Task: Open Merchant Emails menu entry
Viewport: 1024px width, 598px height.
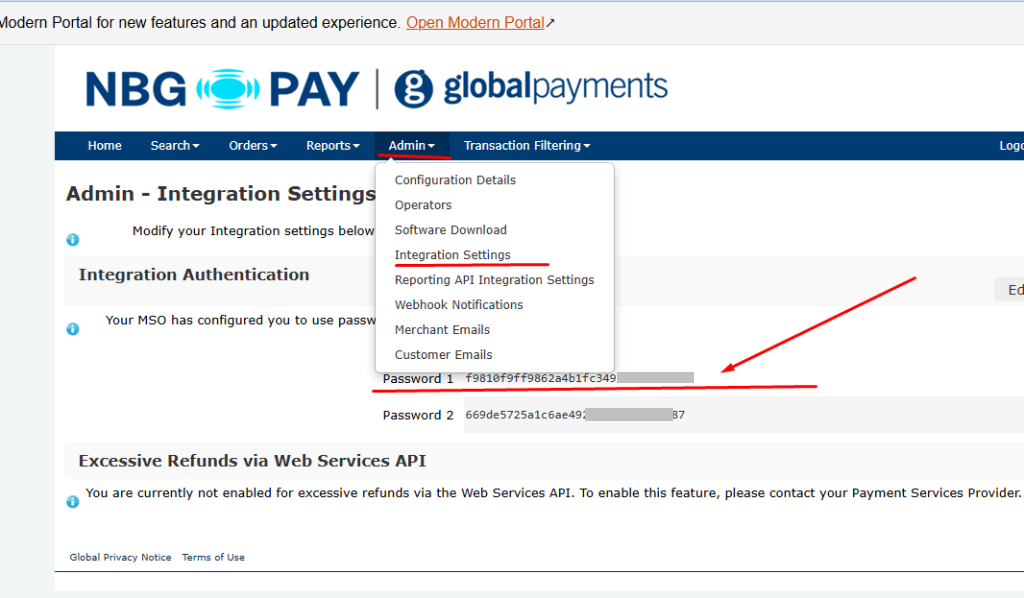Action: pyautogui.click(x=442, y=330)
